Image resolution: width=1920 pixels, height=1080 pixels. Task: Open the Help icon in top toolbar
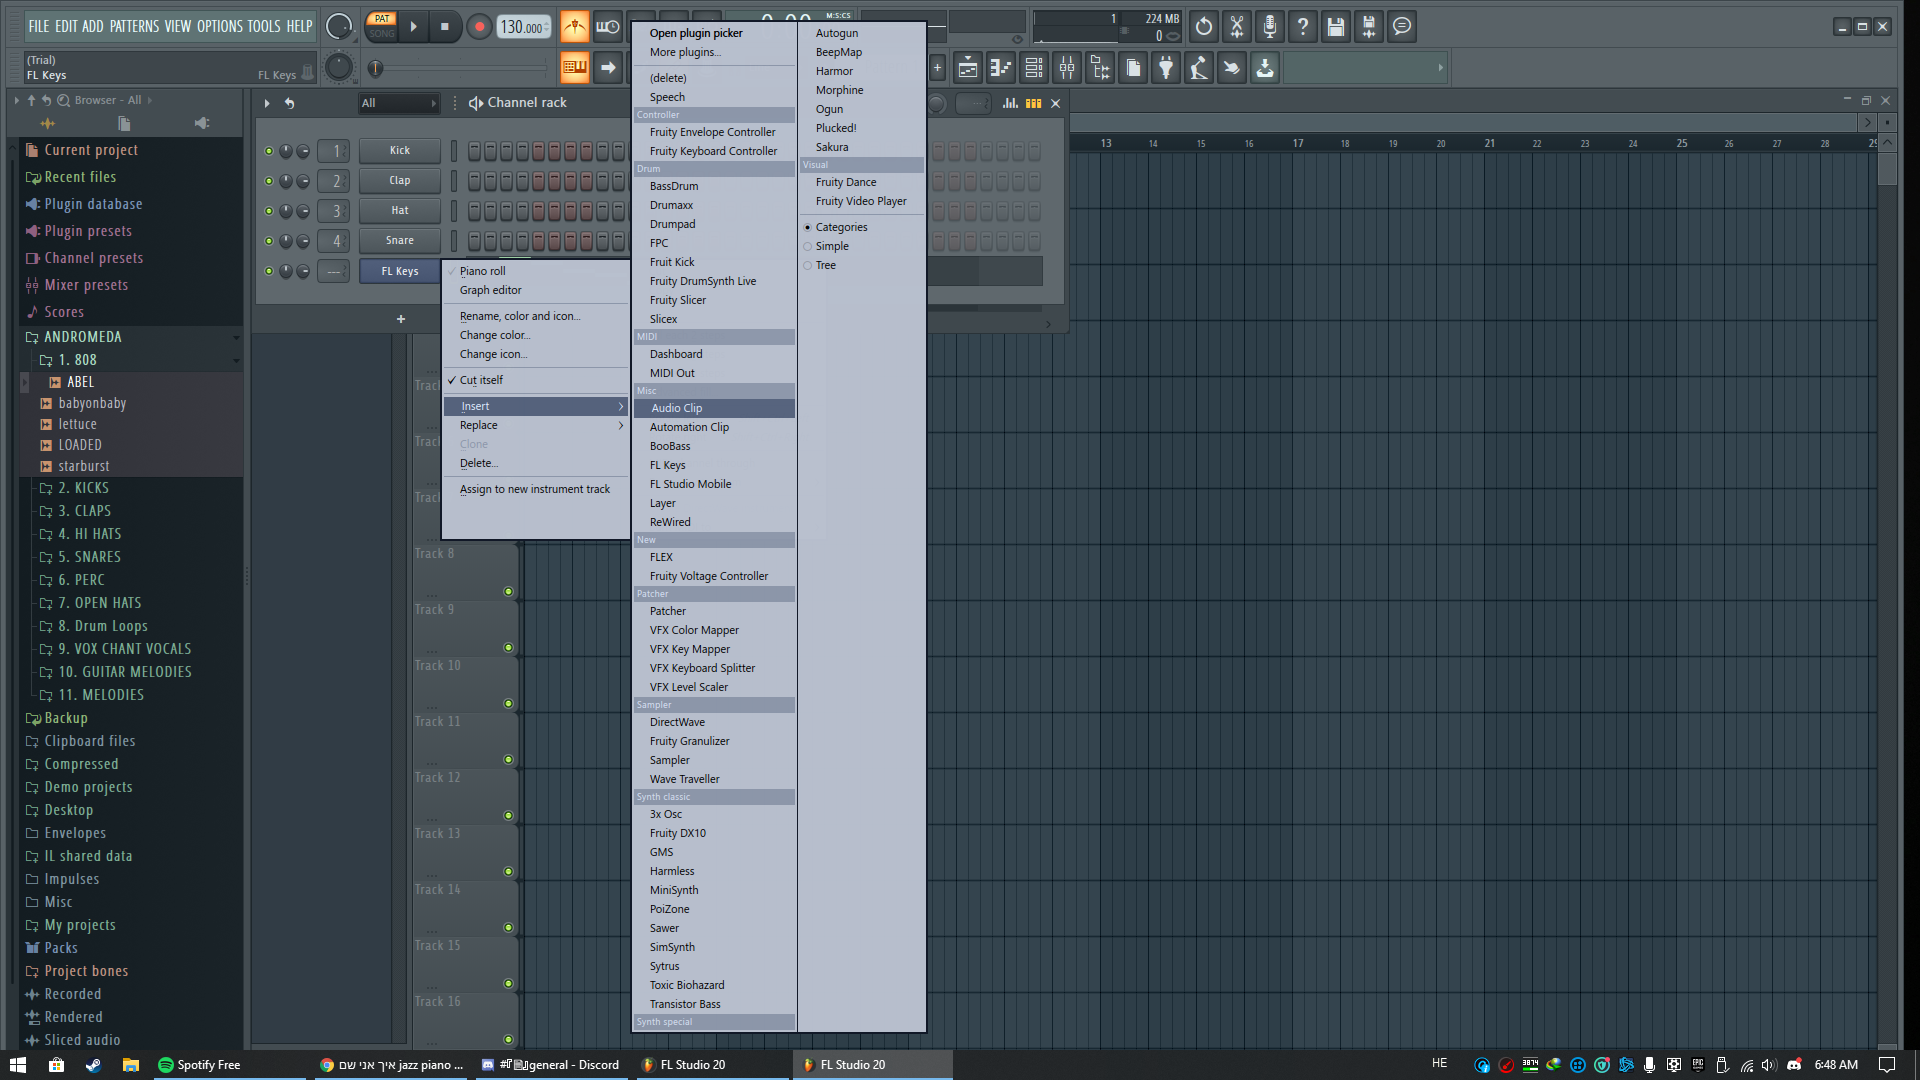1303,27
